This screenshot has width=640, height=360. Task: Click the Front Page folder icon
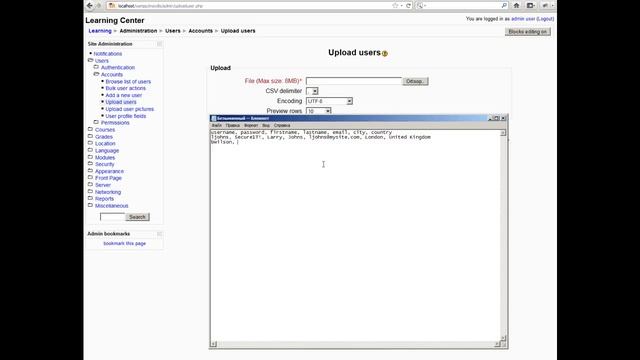91,178
